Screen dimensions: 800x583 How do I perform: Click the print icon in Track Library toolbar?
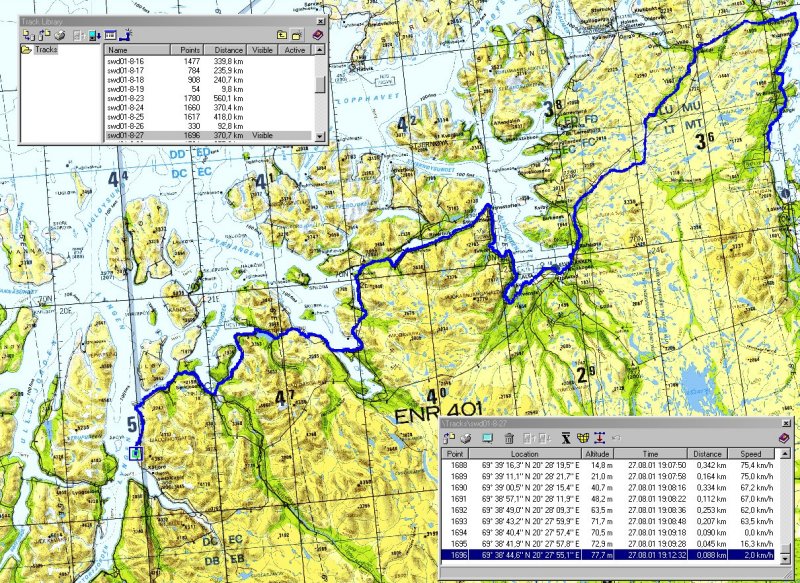60,35
